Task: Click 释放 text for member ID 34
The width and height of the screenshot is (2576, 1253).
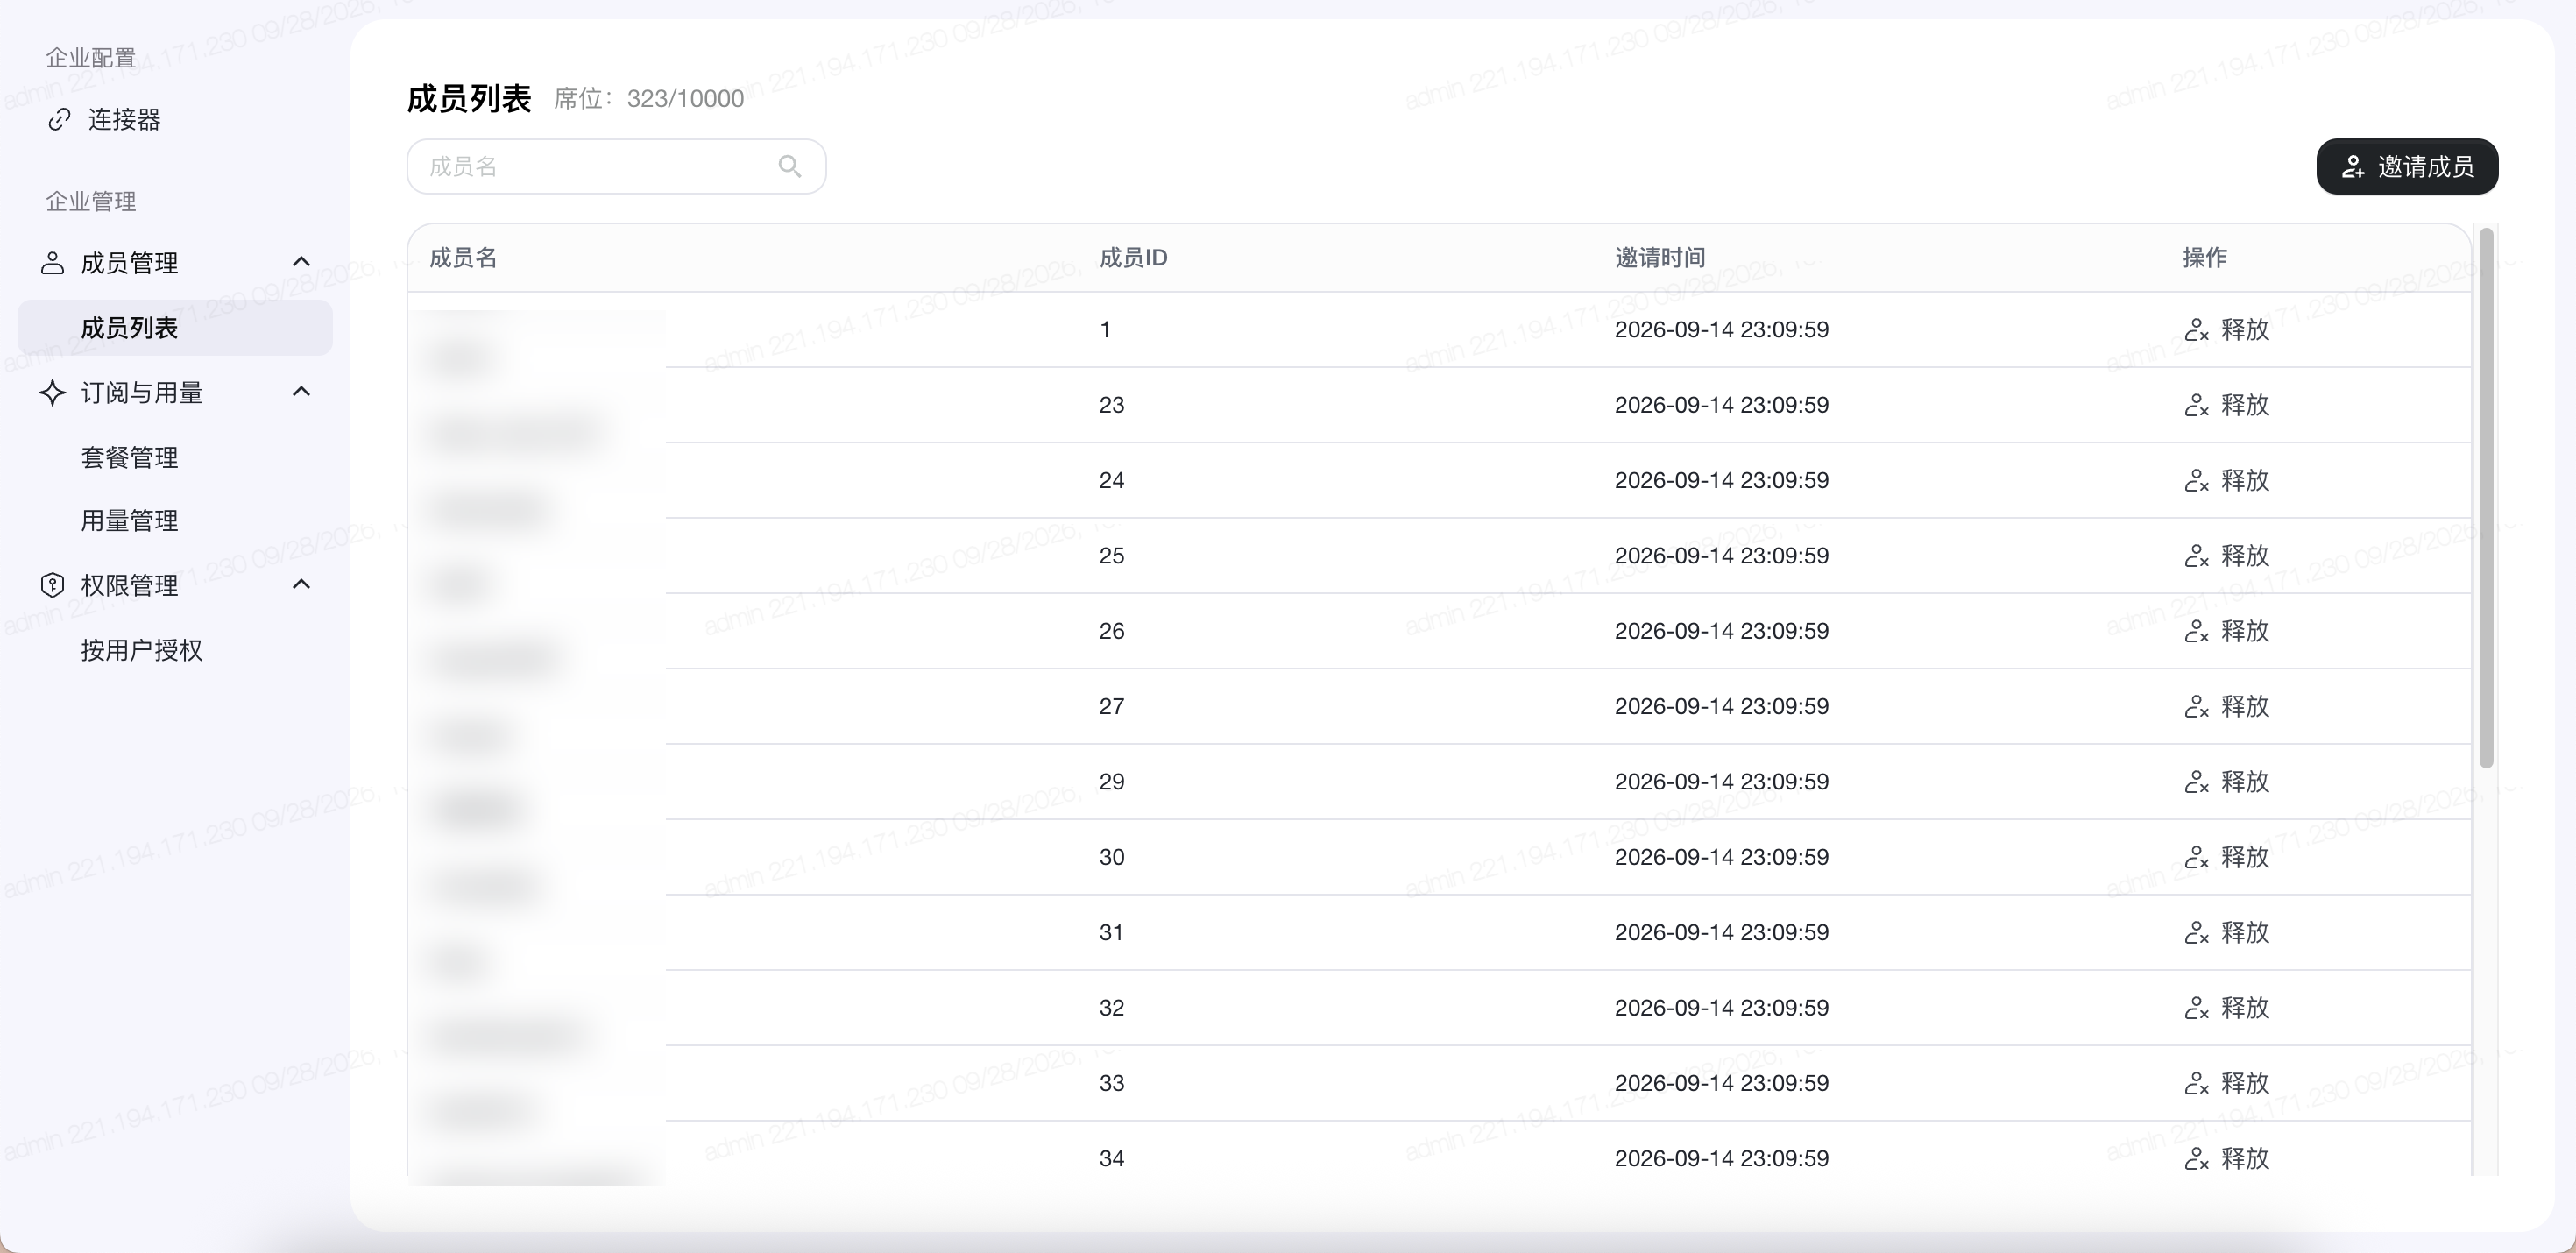Action: [x=2245, y=1158]
